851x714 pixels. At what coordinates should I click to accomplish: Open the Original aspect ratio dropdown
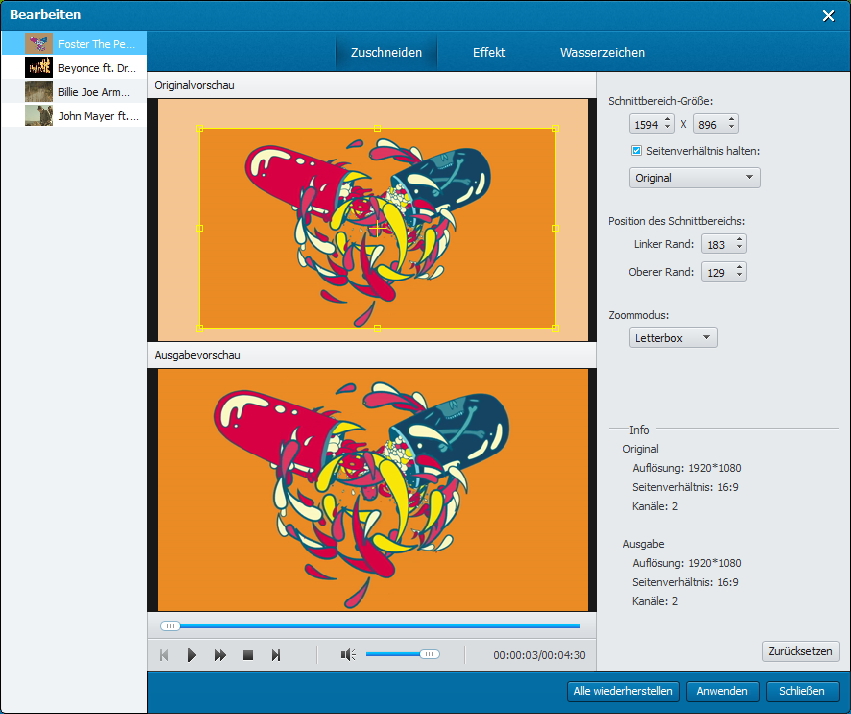[x=694, y=178]
